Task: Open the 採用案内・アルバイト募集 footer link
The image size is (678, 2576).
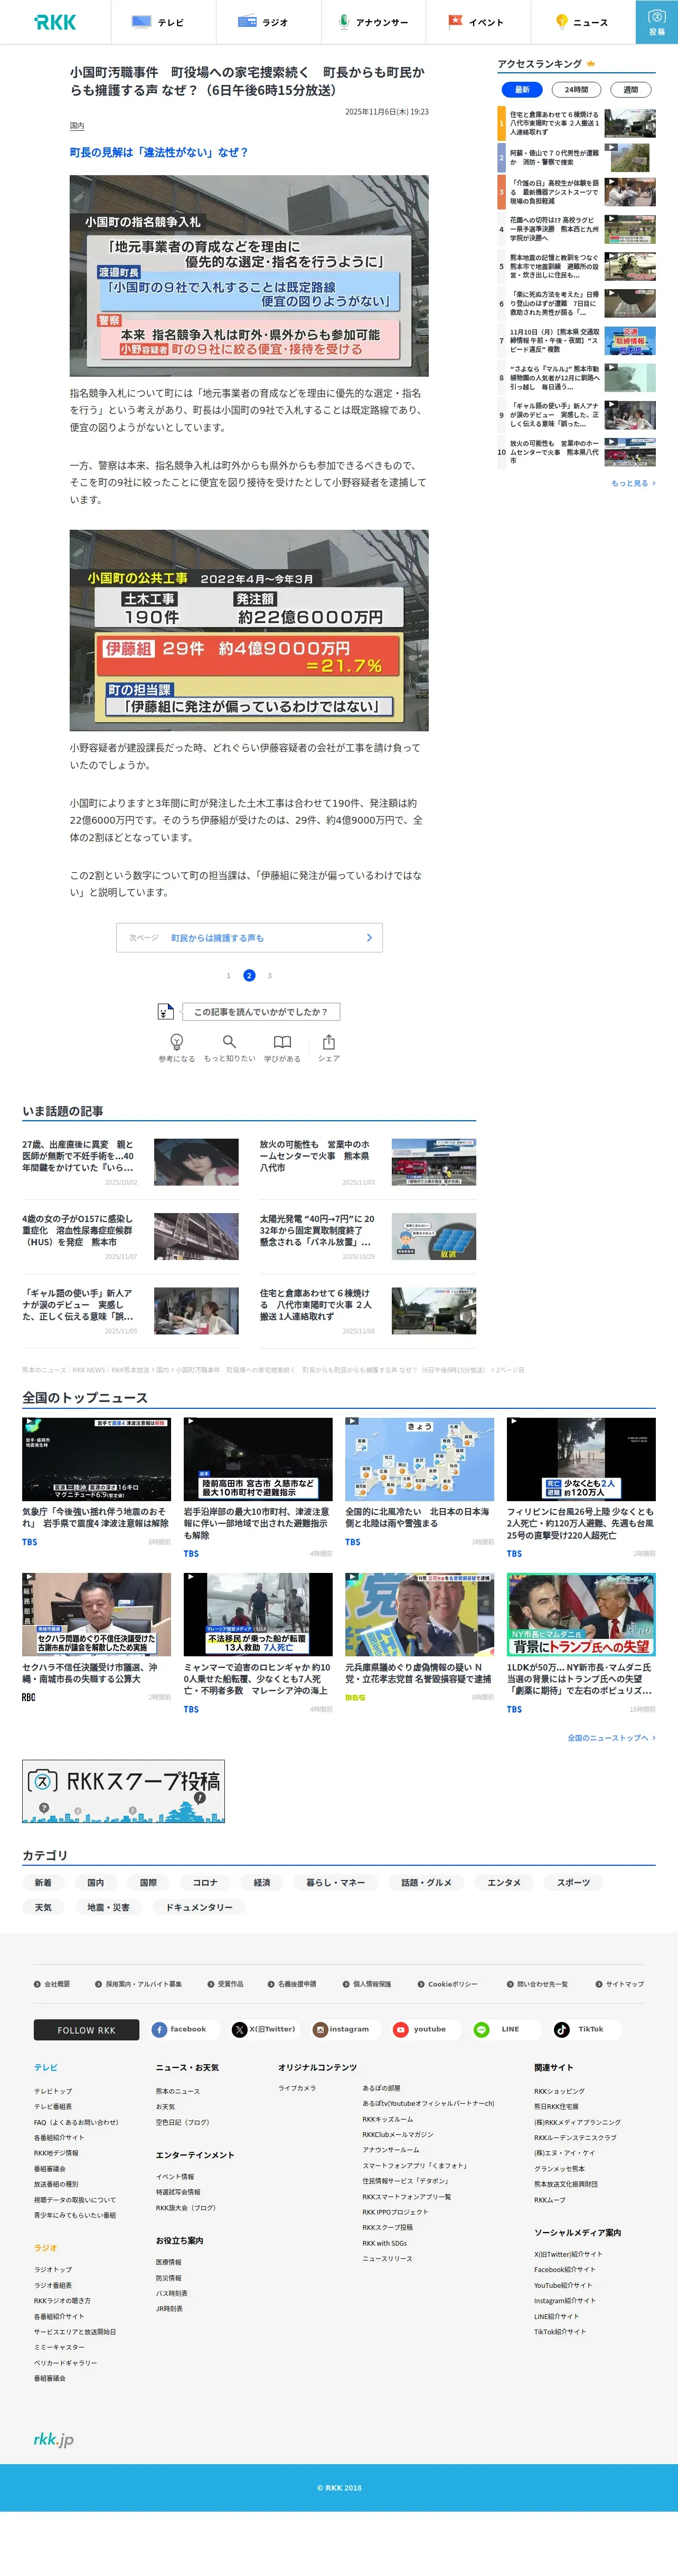Action: 138,1984
